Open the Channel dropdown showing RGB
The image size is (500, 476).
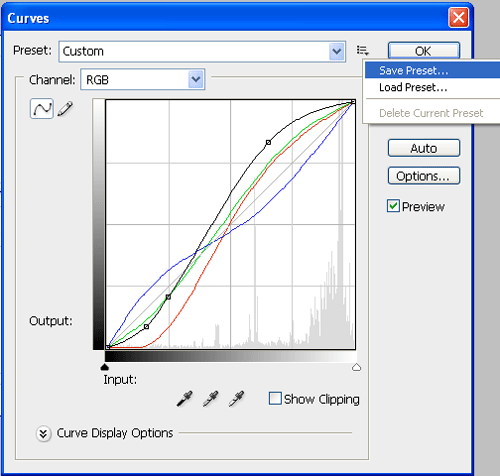[143, 79]
